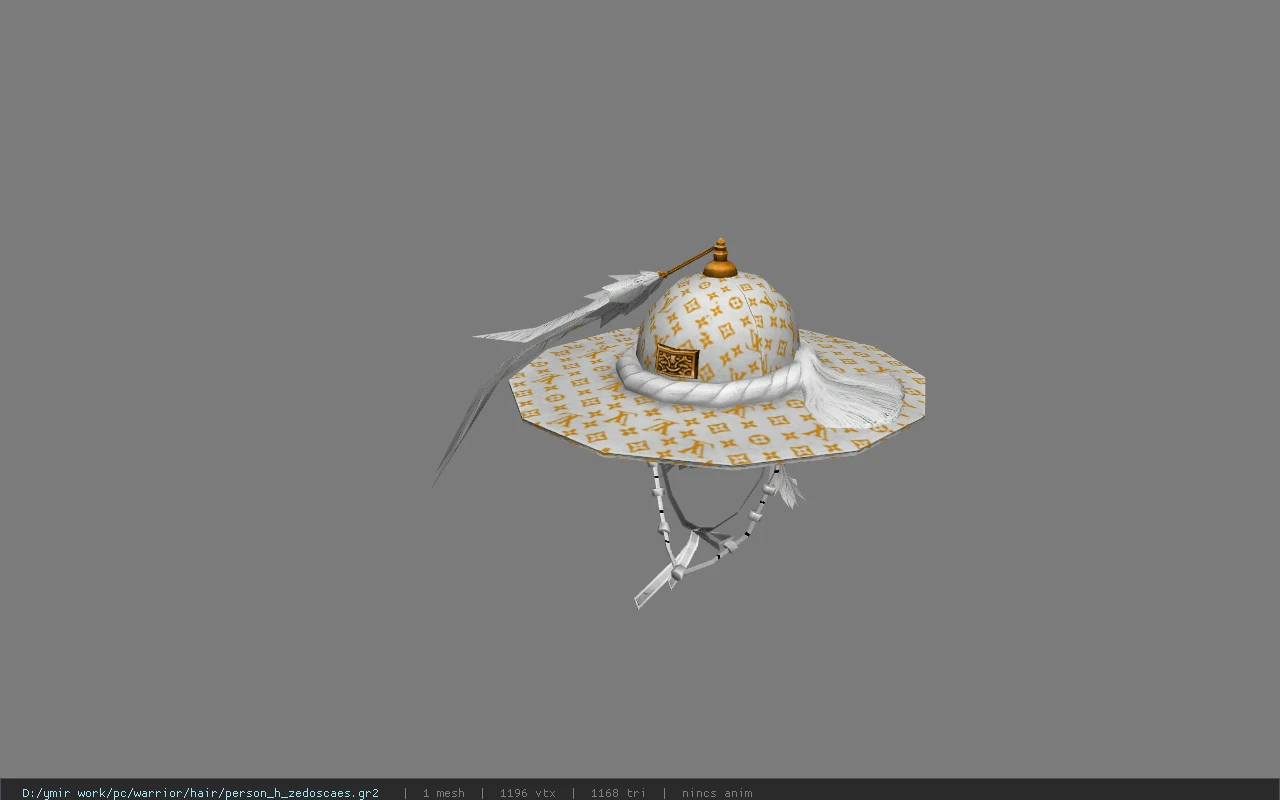1280x800 pixels.
Task: Click the "1196 vtx" vertex count
Action: click(x=527, y=793)
